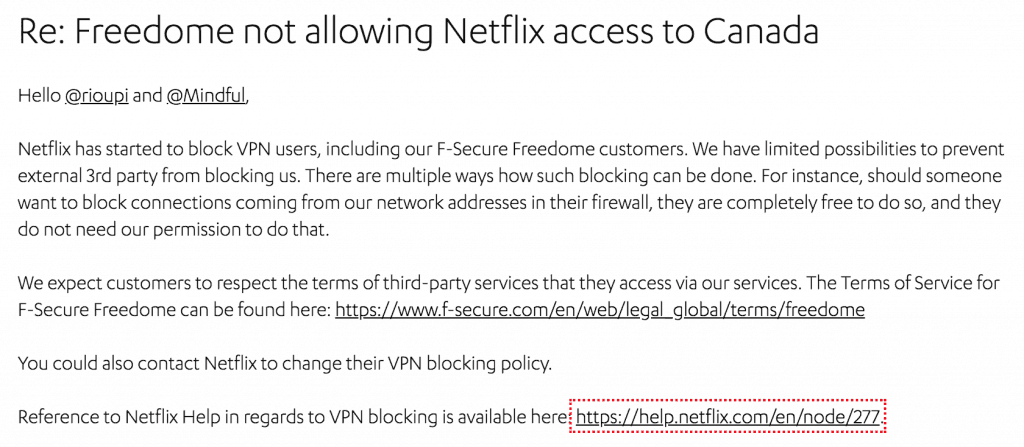Follow the help.netflix.com/en/node/277 link
Viewport: 1024px width, 447px height.
point(728,416)
